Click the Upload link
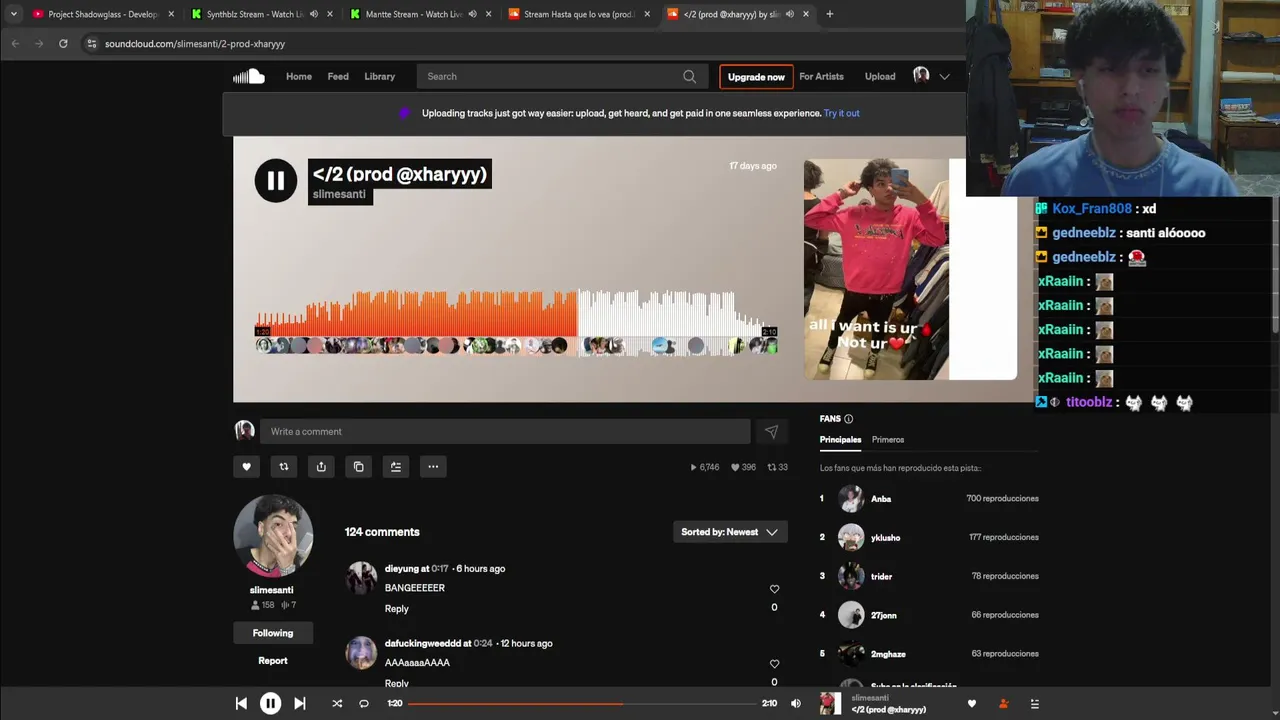 click(880, 76)
